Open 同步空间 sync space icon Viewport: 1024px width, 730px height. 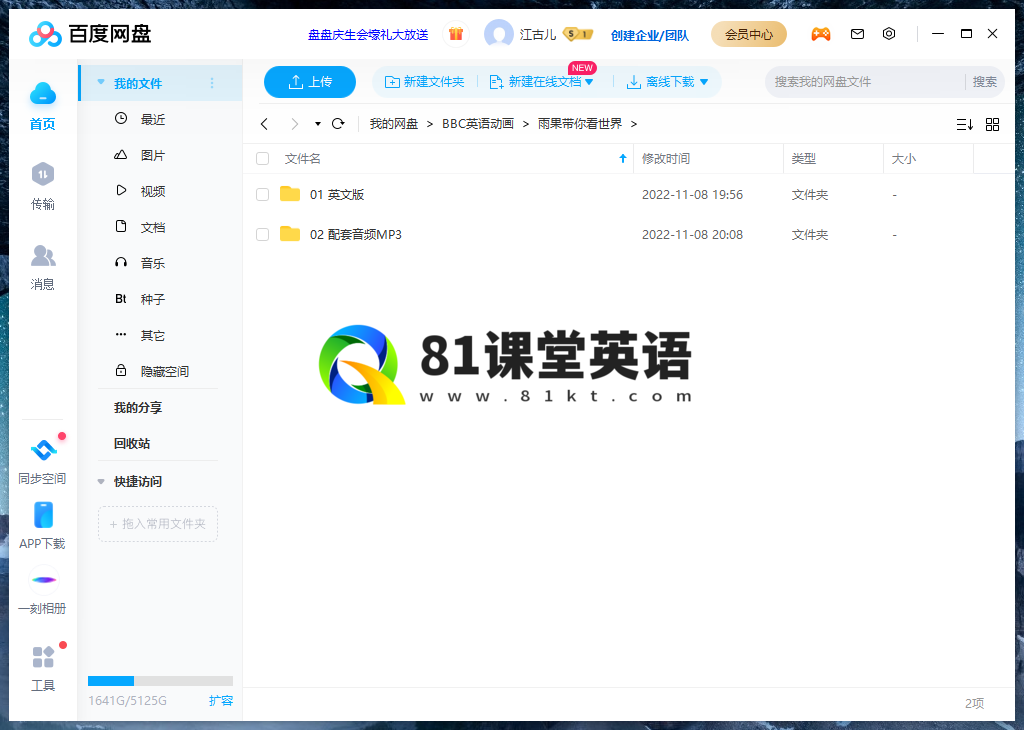click(43, 450)
